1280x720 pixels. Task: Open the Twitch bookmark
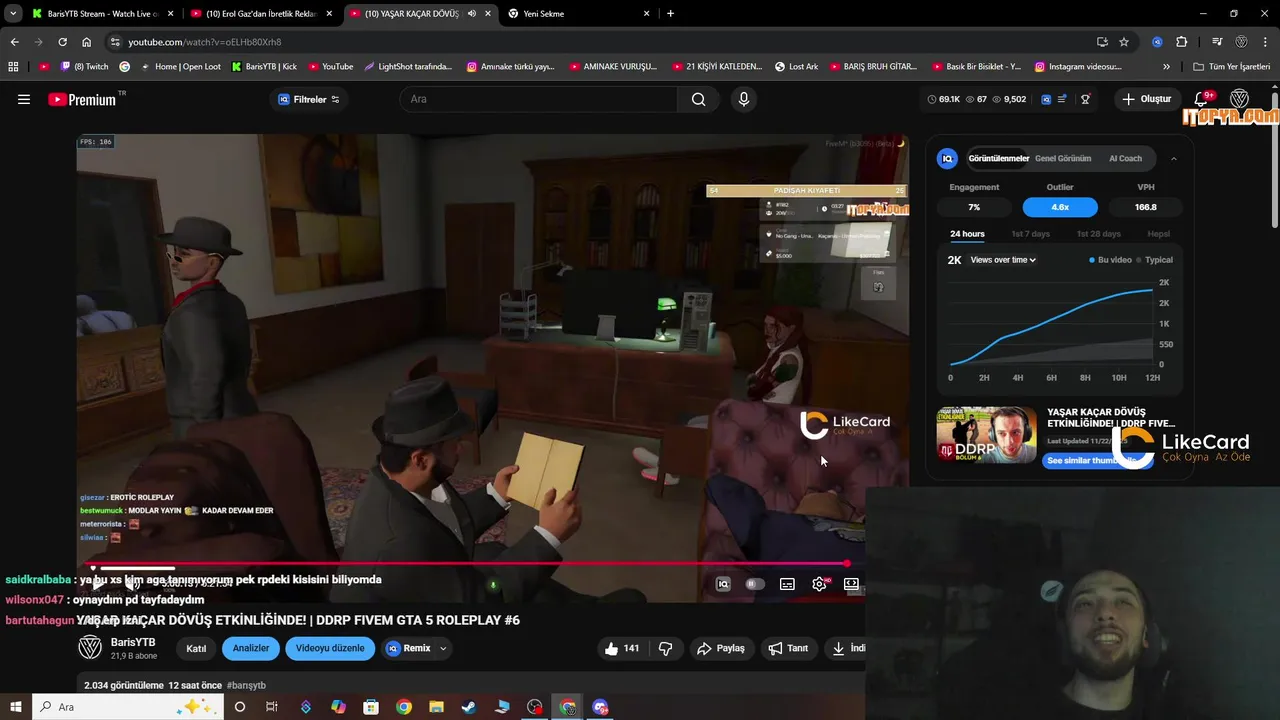[x=84, y=67]
